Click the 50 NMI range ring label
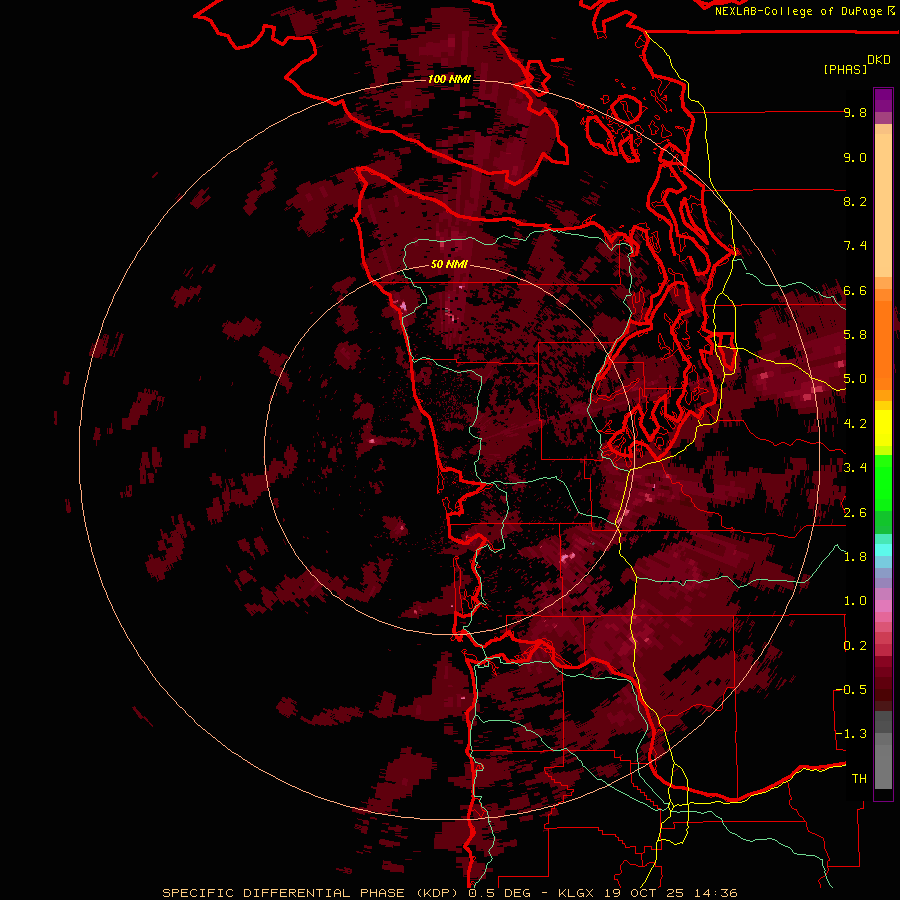This screenshot has height=900, width=900. 449,264
